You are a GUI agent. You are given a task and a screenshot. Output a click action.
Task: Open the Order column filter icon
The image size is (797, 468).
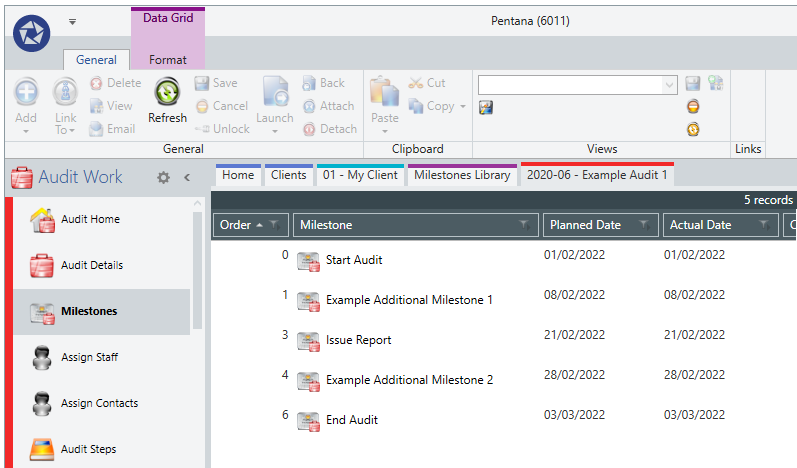click(274, 225)
